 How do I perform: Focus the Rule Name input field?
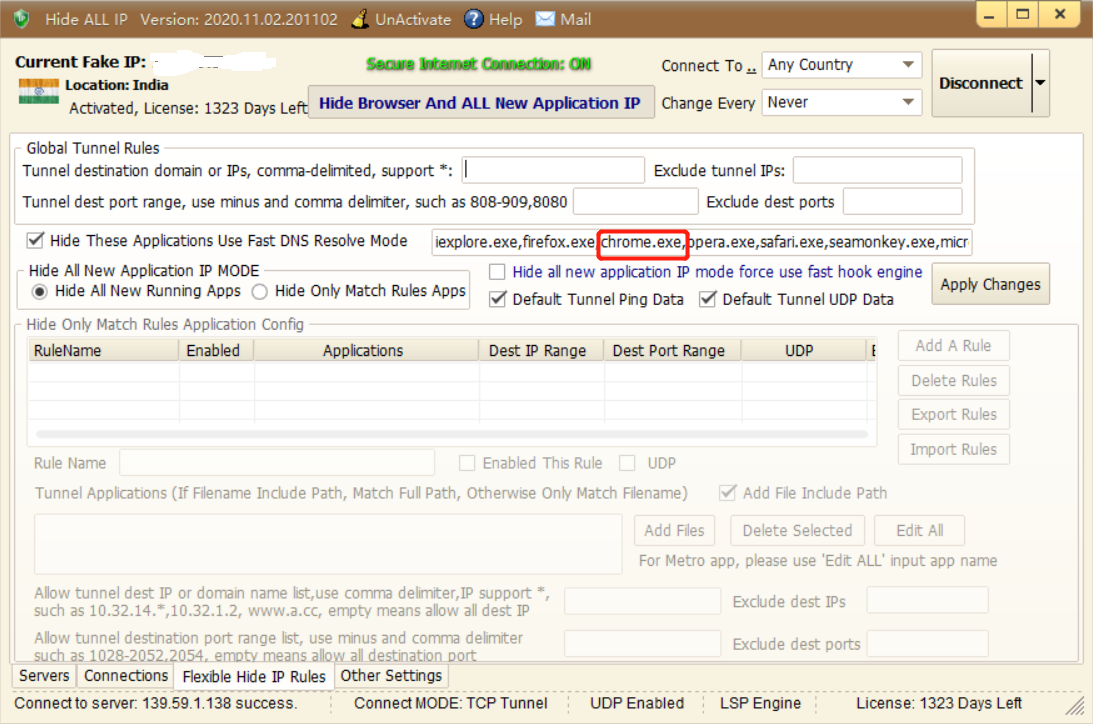277,463
